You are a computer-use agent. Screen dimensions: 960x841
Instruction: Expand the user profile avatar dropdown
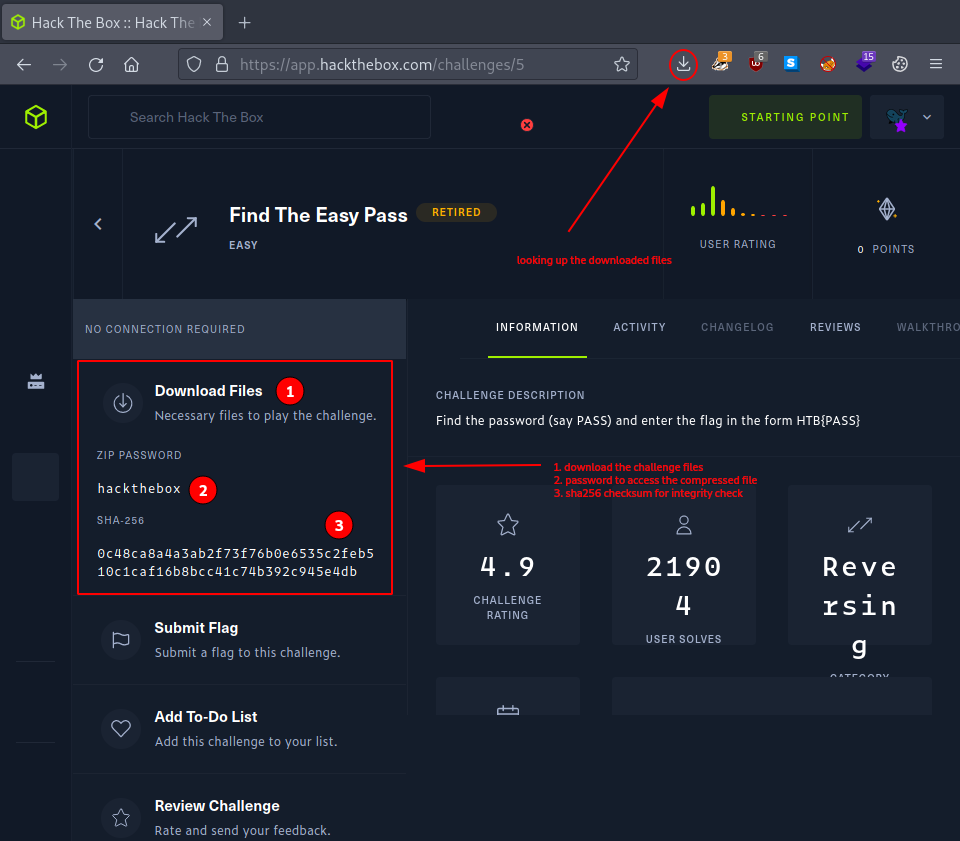(908, 117)
